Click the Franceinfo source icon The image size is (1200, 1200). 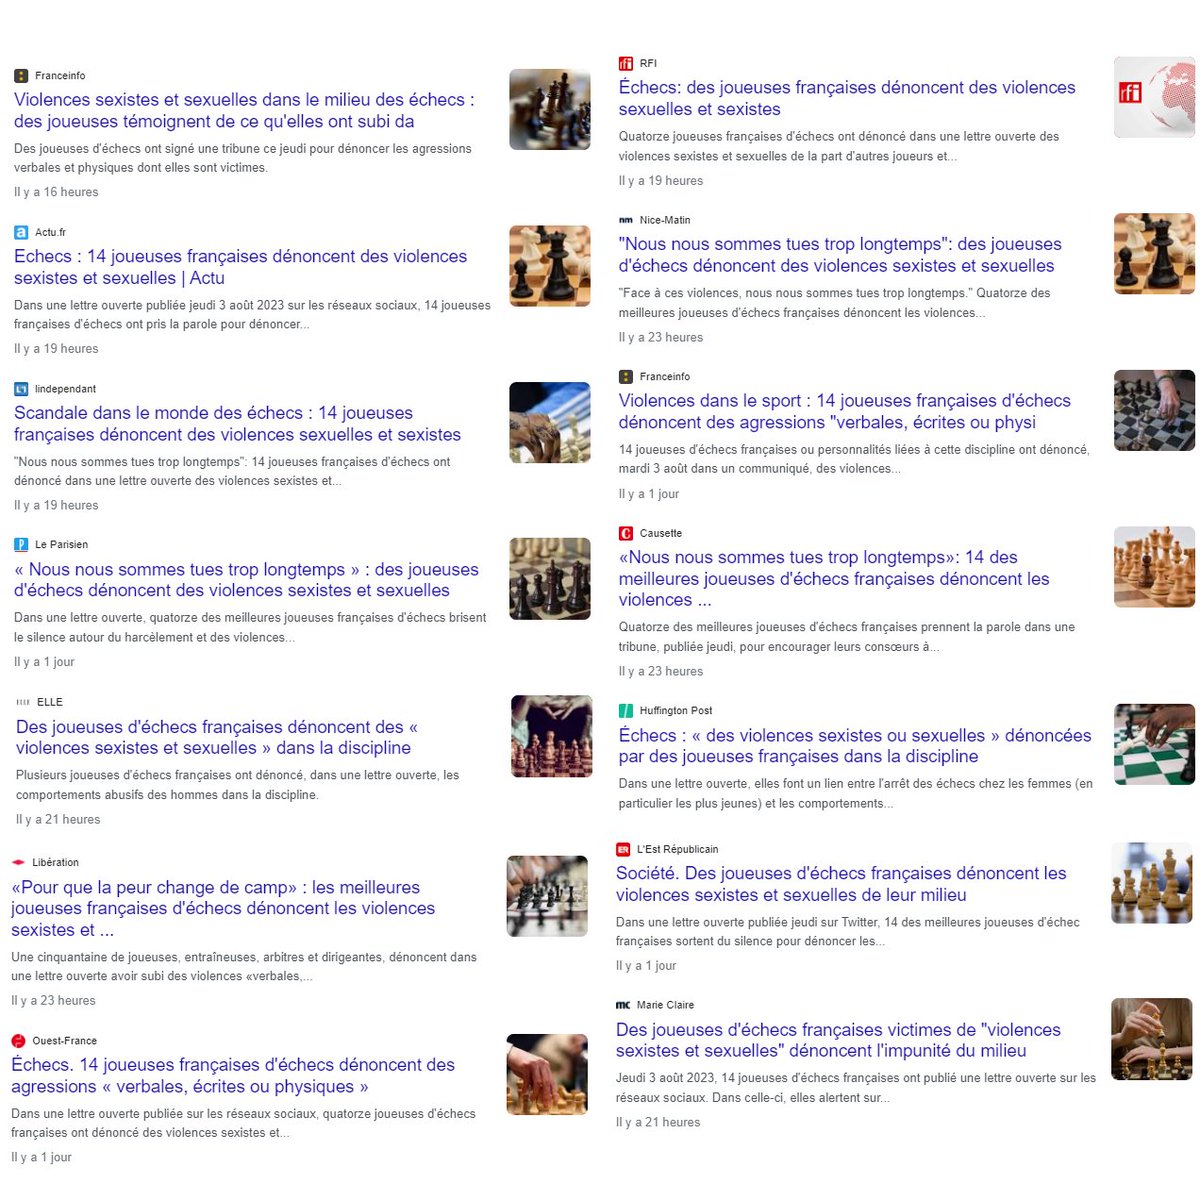click(x=20, y=75)
